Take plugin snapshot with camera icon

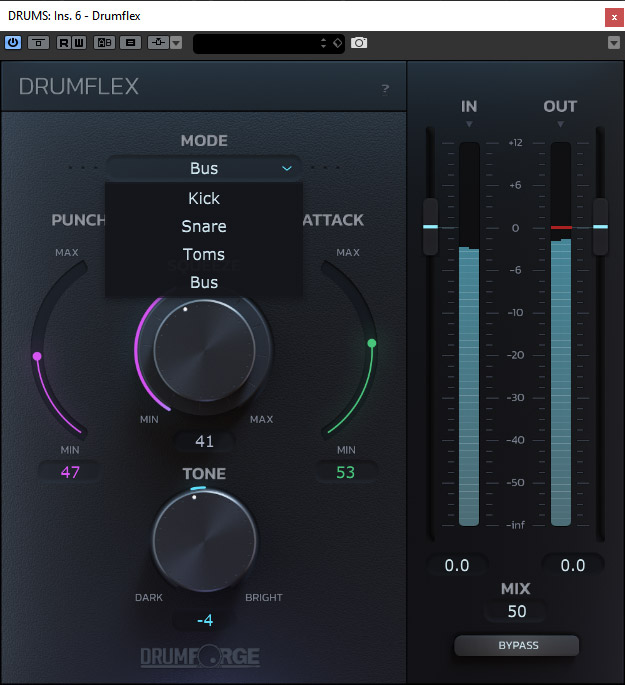tap(359, 43)
